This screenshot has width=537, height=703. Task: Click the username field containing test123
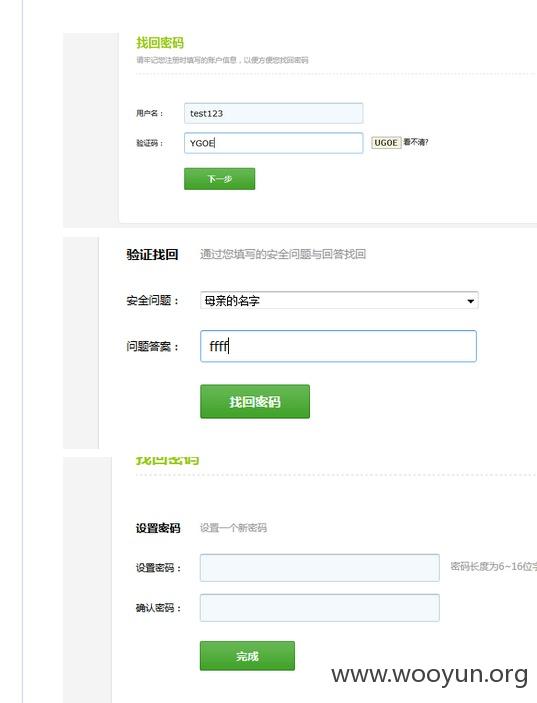click(273, 113)
